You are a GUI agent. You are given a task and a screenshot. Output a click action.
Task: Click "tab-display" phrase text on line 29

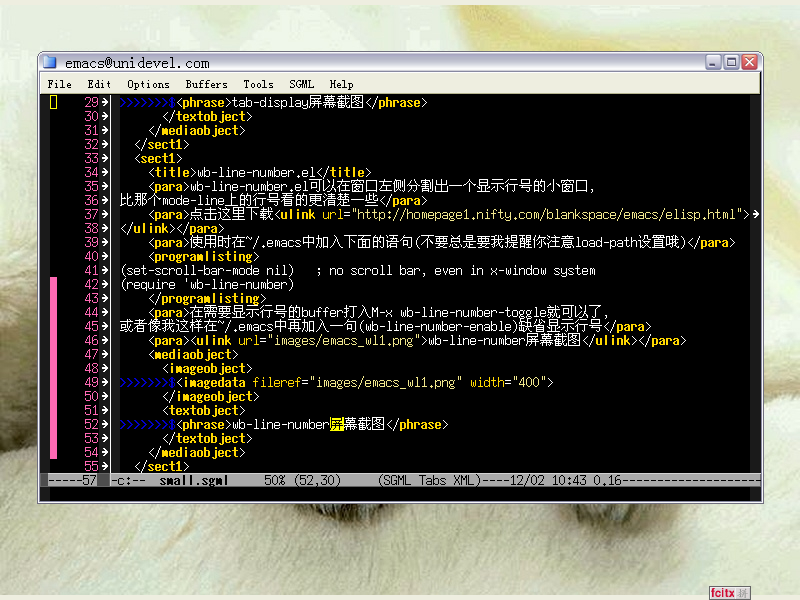(270, 103)
